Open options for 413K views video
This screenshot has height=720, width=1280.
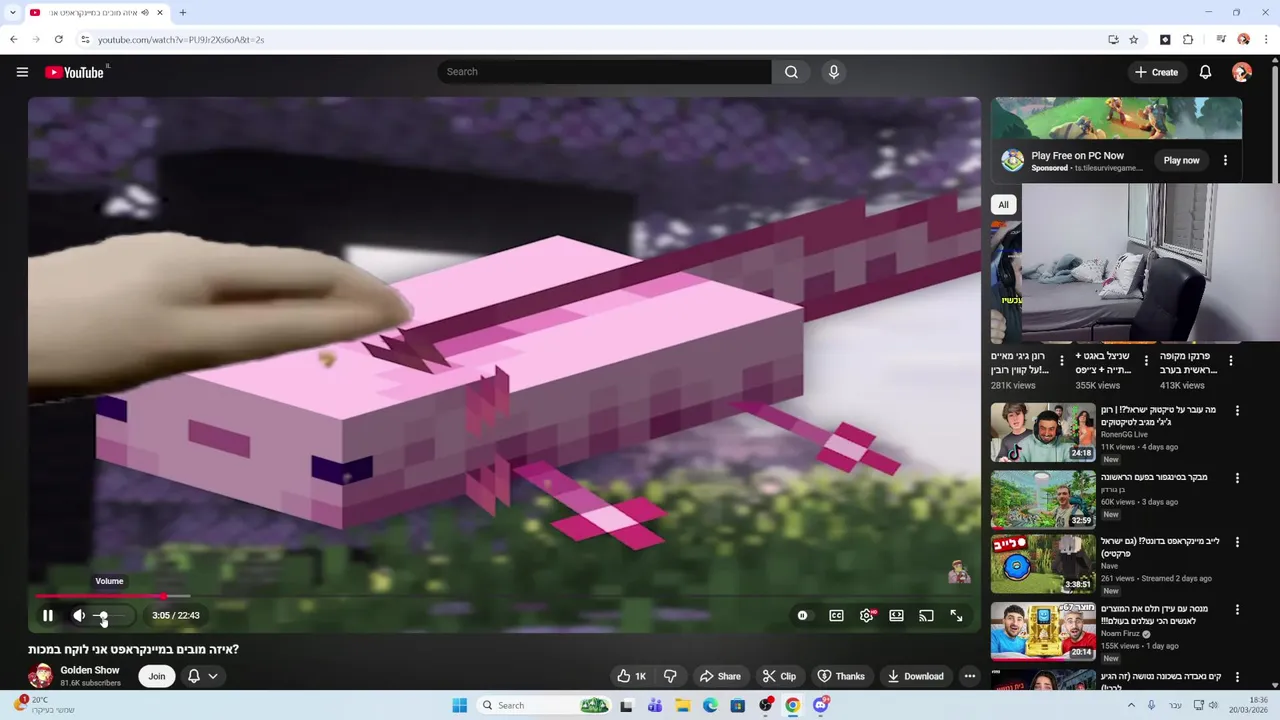1231,361
